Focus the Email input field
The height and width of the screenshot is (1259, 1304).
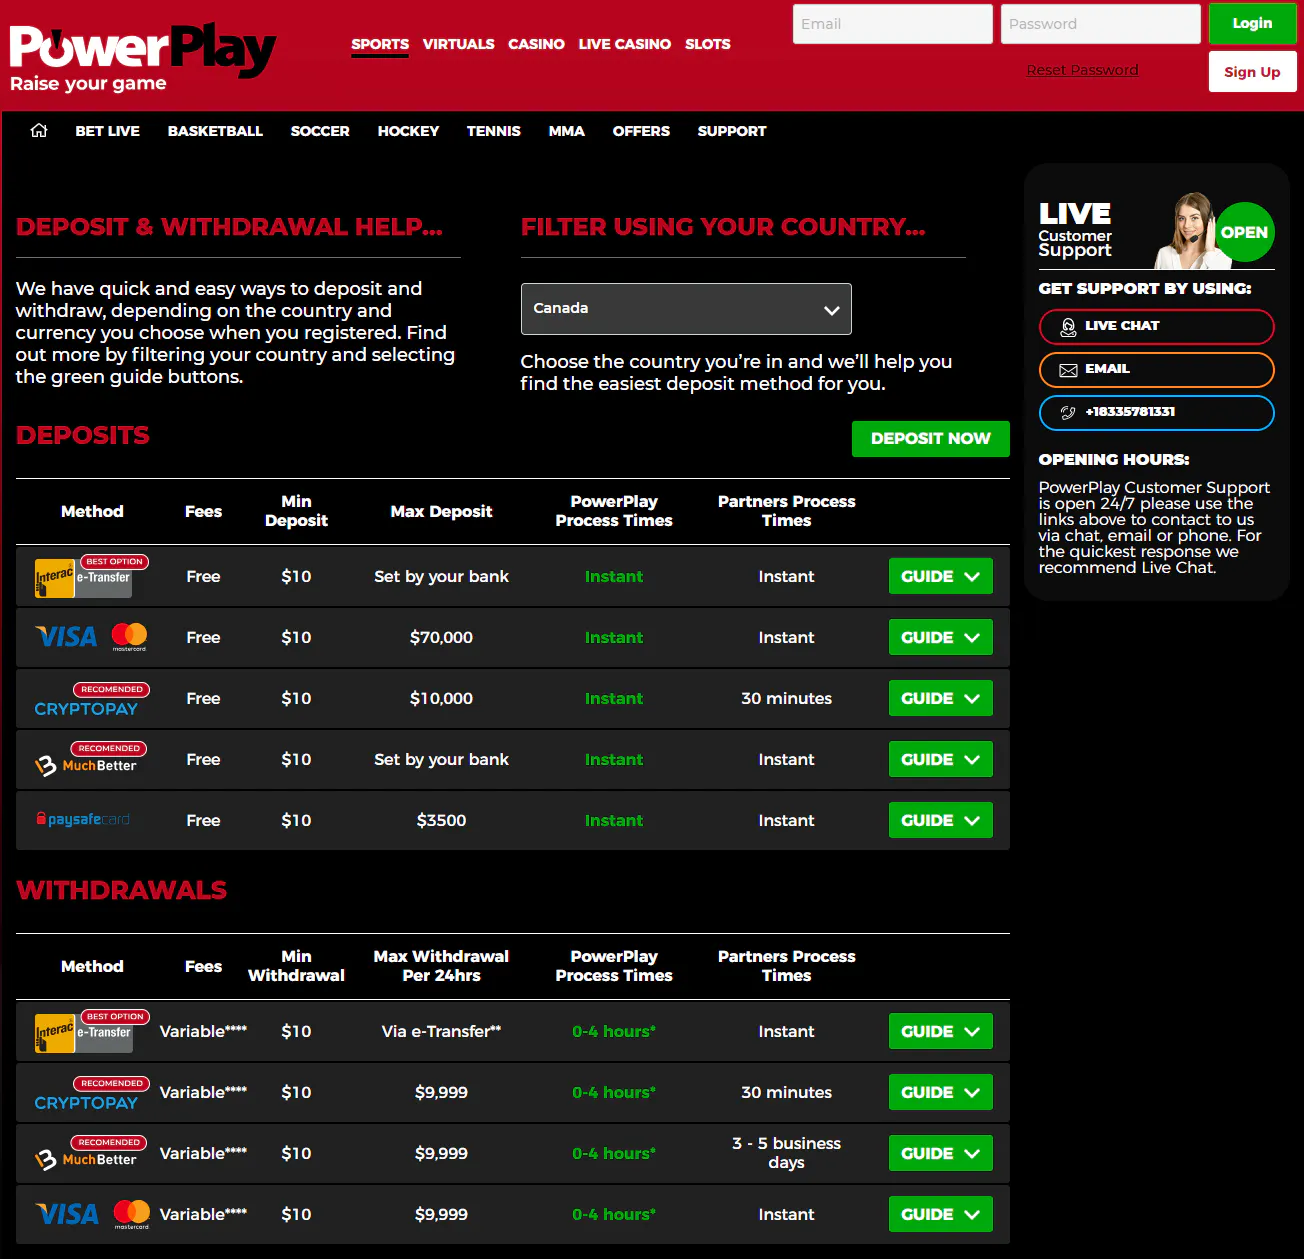[893, 24]
